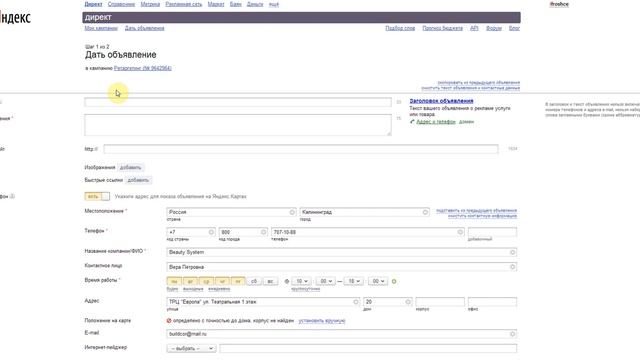This screenshot has width=640, height=360.
Task: Toggle Tuesday (вт) working day
Action: click(x=190, y=282)
